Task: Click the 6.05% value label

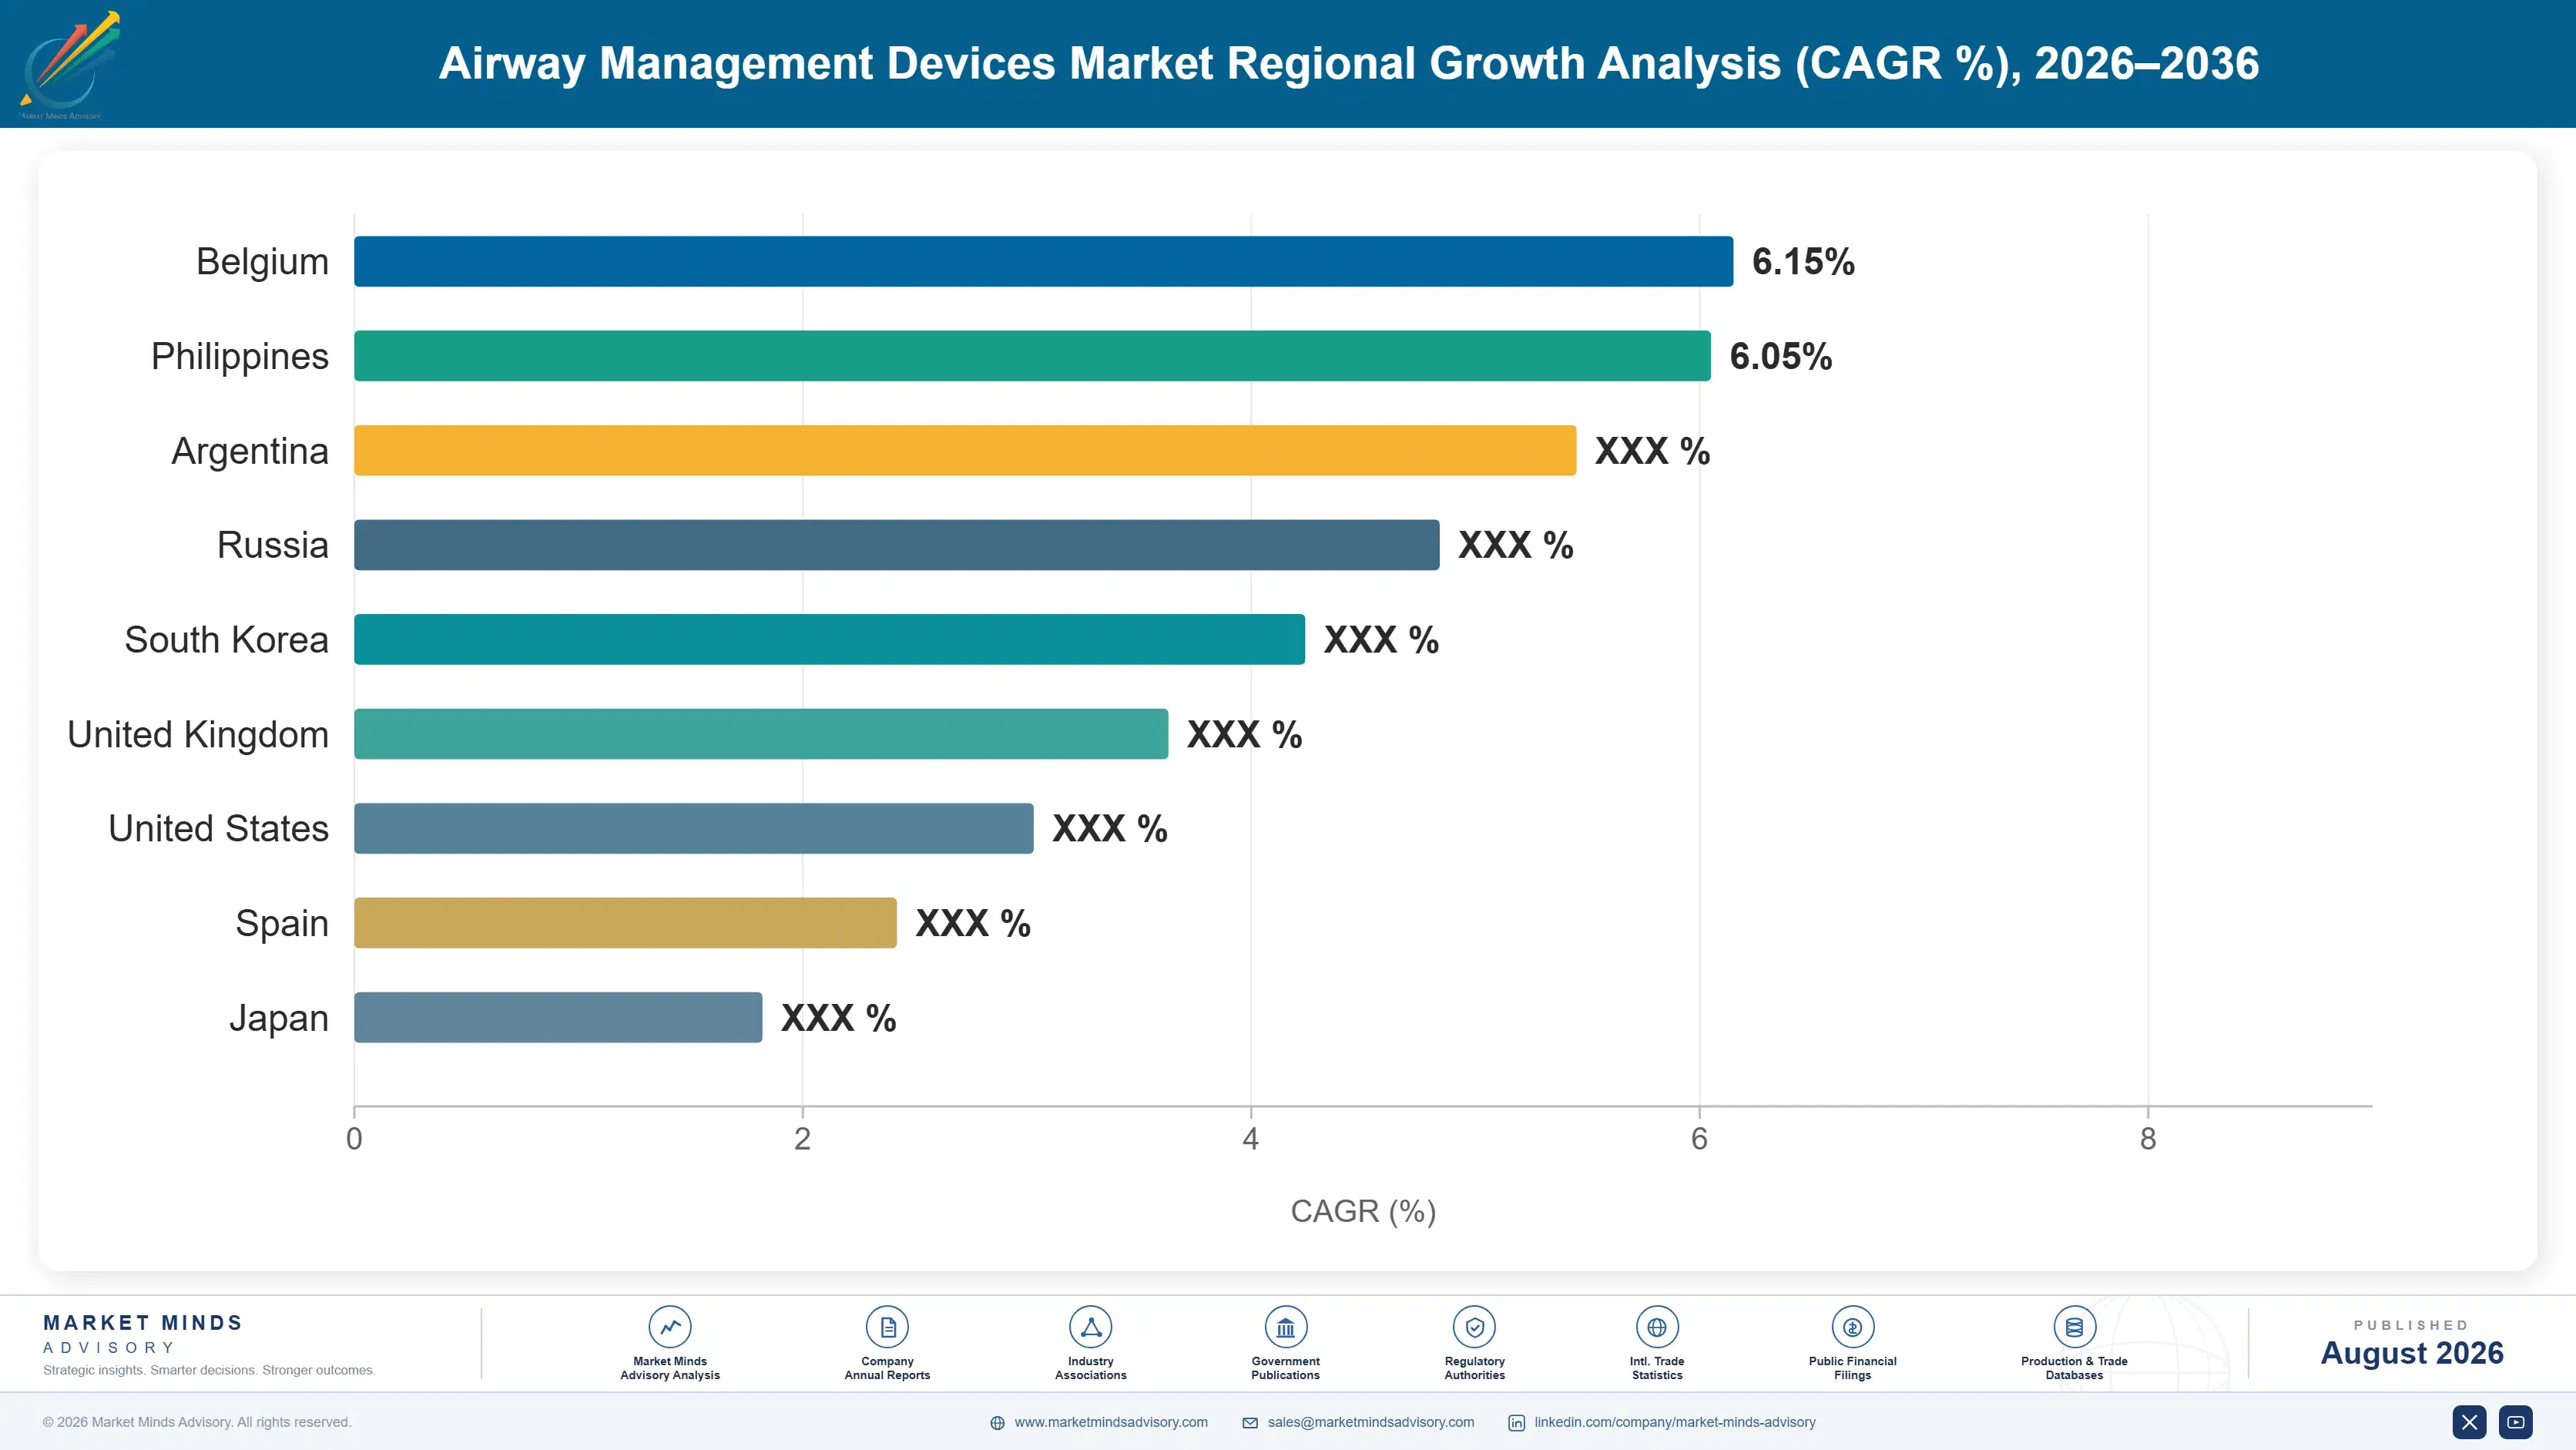Action: tap(1781, 356)
